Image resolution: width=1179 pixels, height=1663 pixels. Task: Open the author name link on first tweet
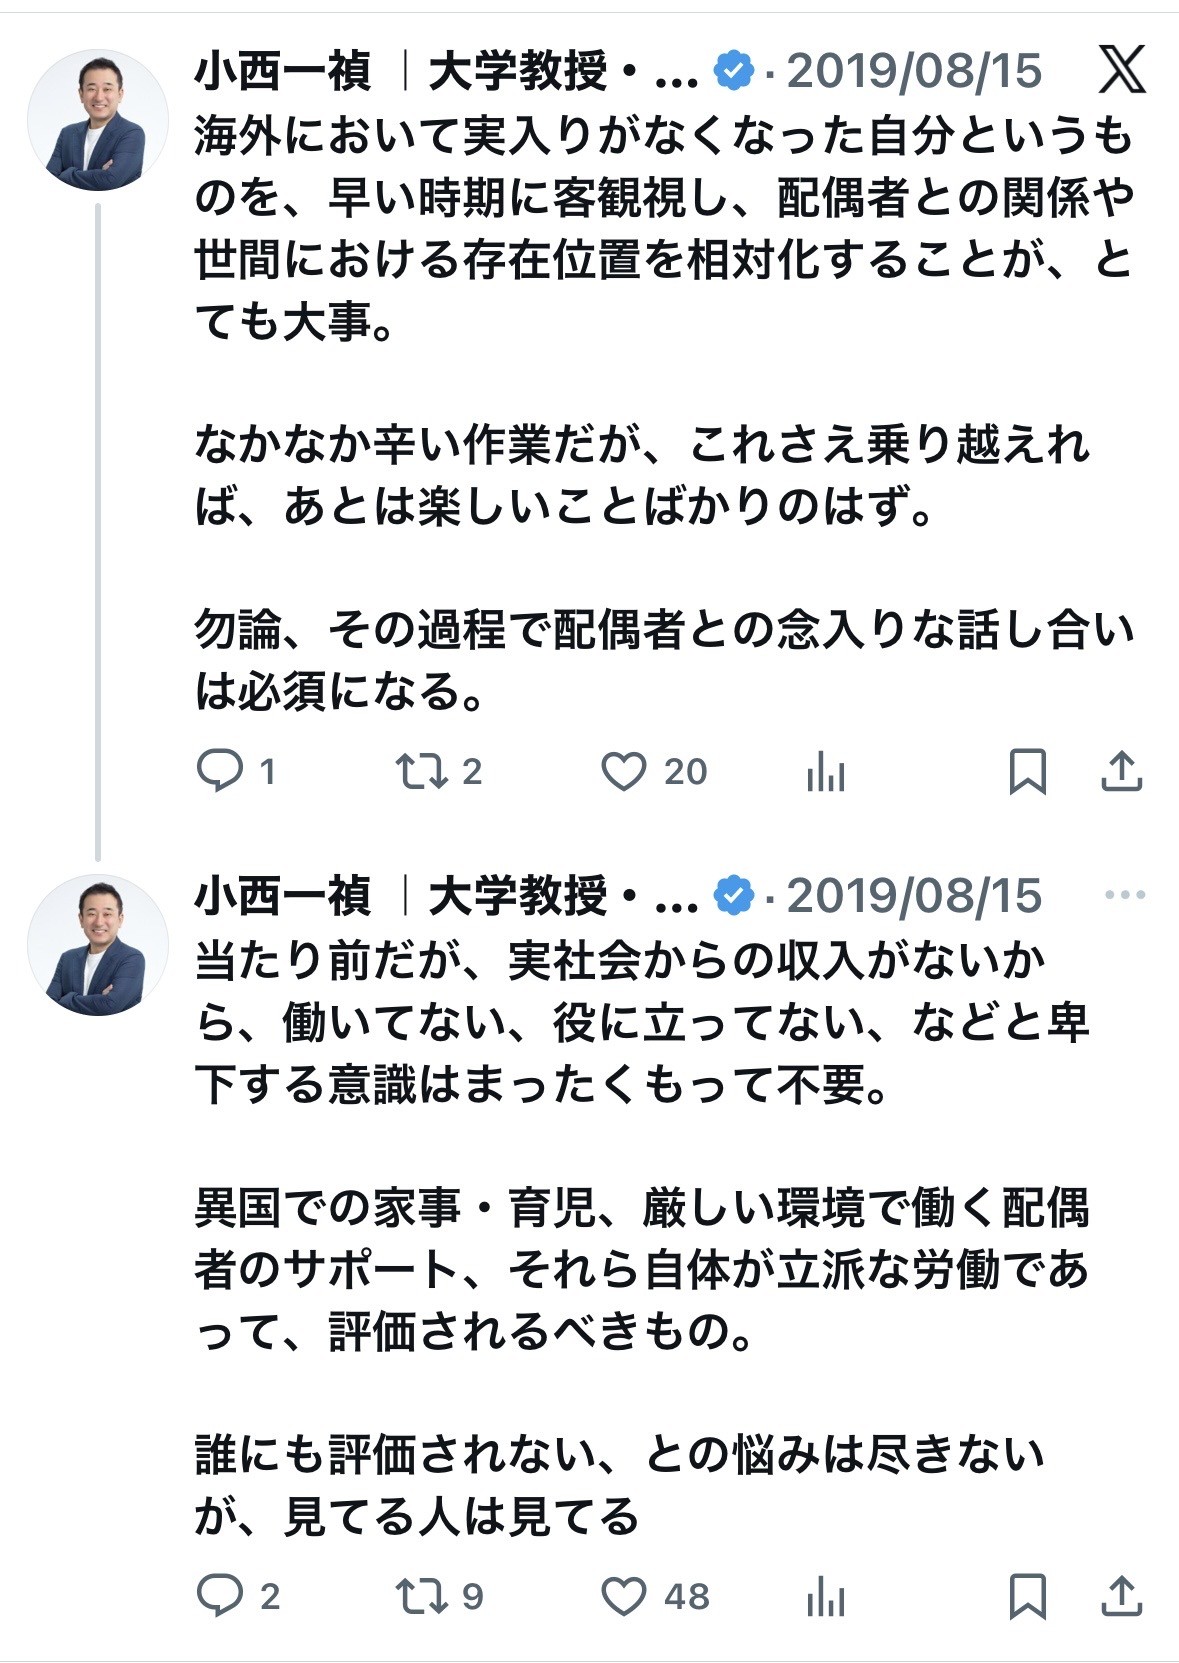point(283,71)
